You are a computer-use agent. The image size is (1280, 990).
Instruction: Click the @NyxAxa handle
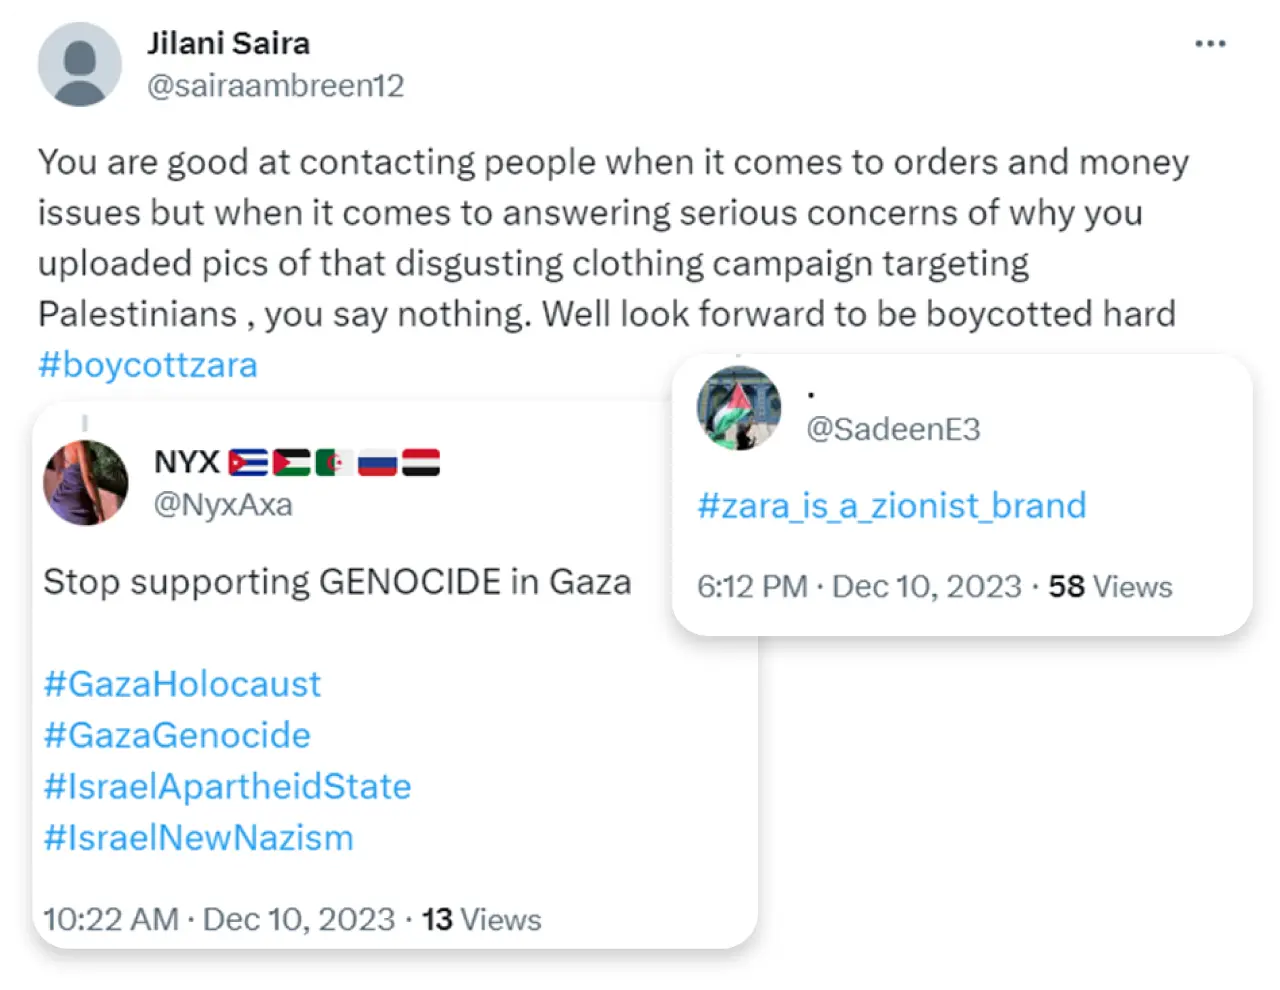(x=223, y=504)
